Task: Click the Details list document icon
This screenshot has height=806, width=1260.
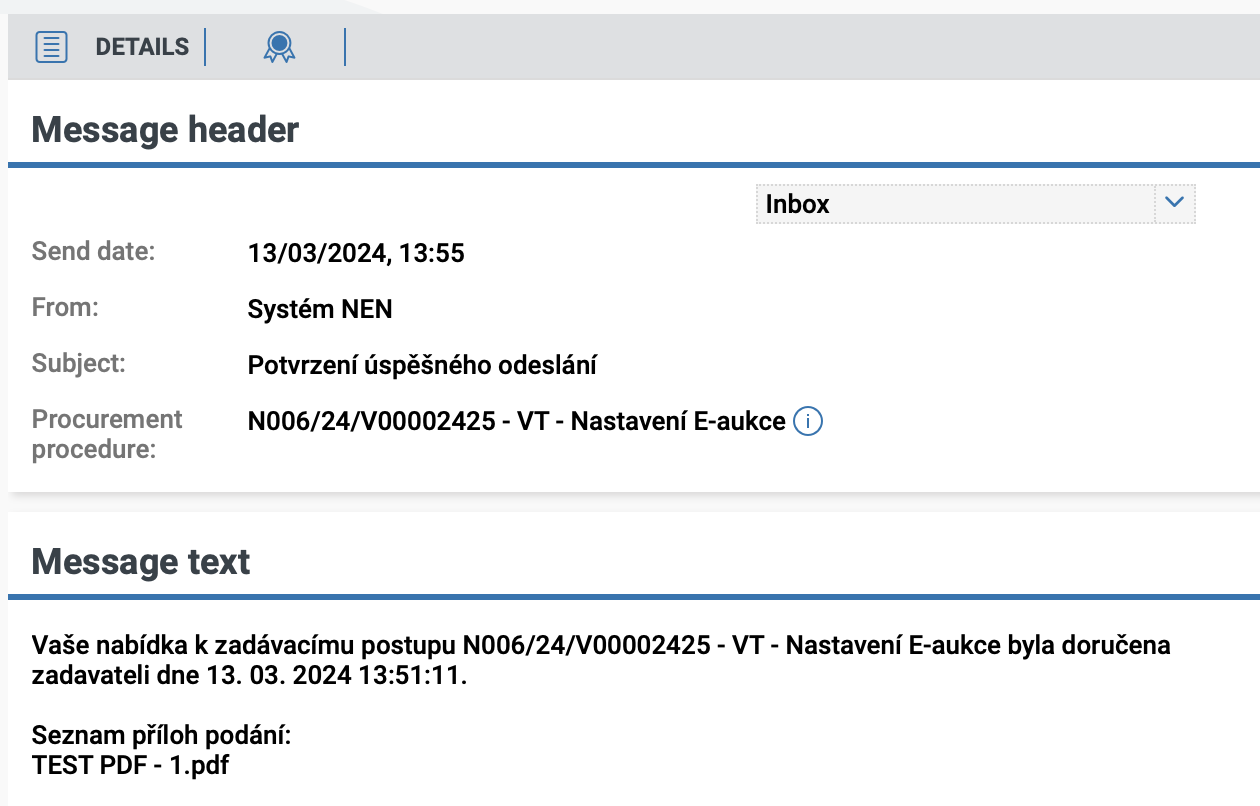Action: coord(51,47)
